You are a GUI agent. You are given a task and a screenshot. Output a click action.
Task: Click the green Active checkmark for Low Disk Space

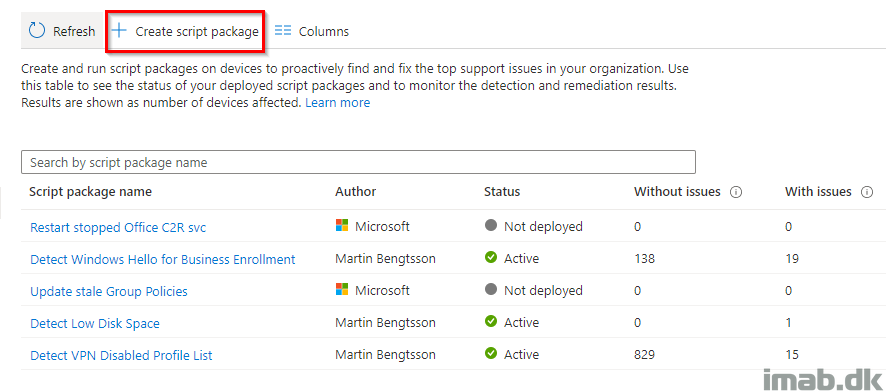(491, 321)
